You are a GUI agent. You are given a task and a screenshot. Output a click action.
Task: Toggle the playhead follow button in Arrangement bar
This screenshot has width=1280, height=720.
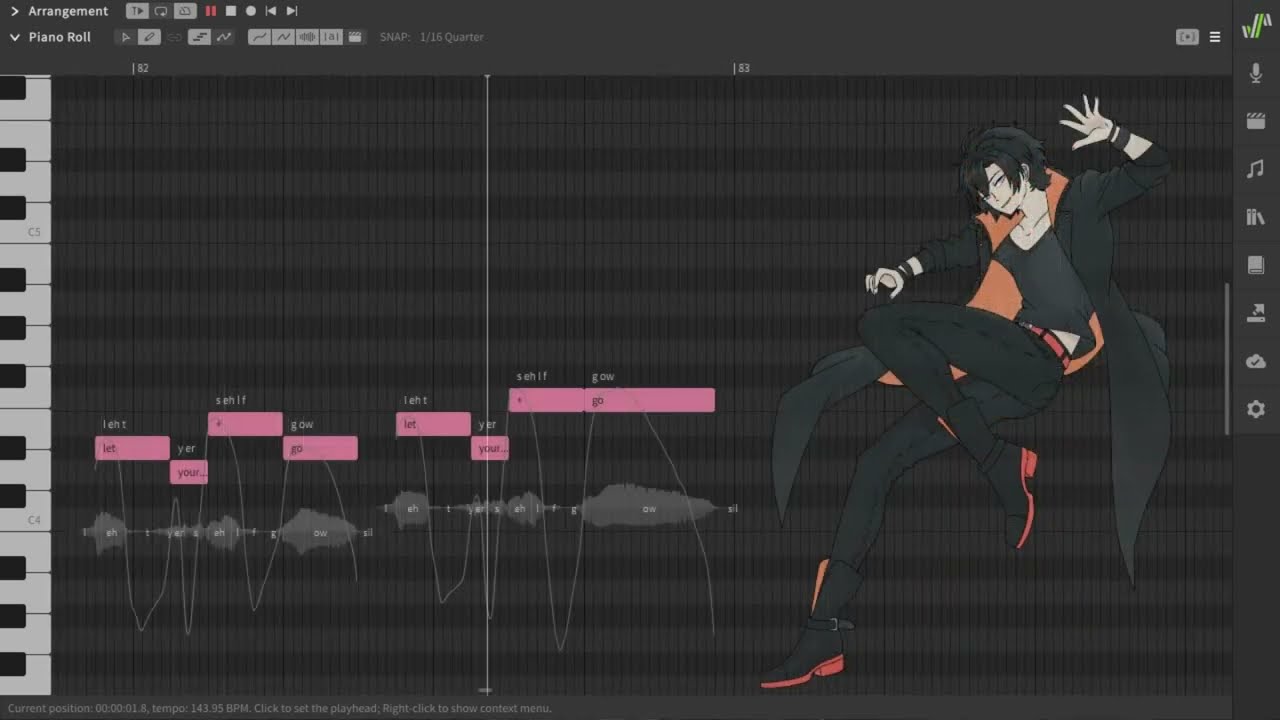pyautogui.click(x=137, y=11)
